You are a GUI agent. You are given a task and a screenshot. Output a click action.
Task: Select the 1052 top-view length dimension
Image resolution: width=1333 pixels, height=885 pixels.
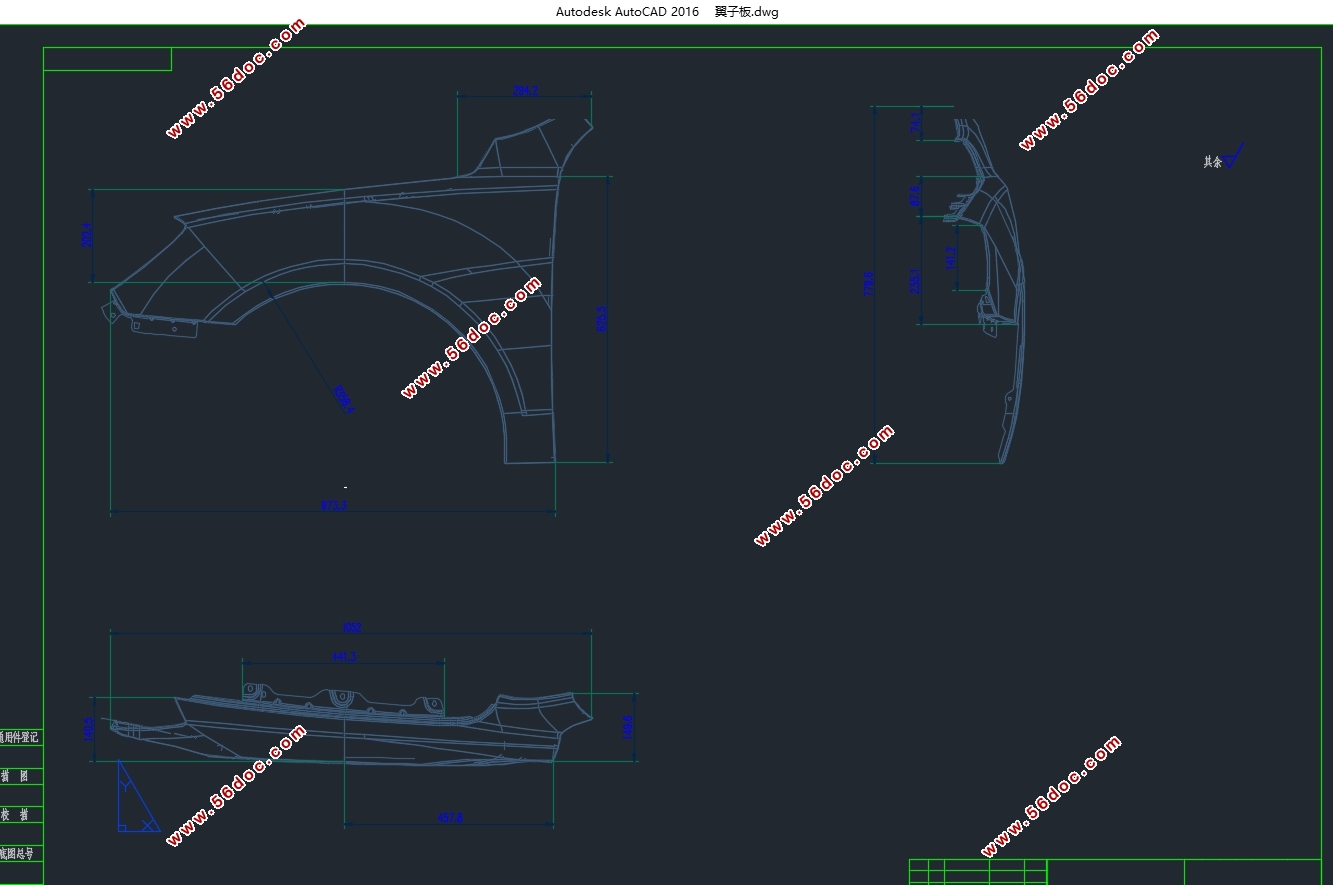tap(352, 628)
